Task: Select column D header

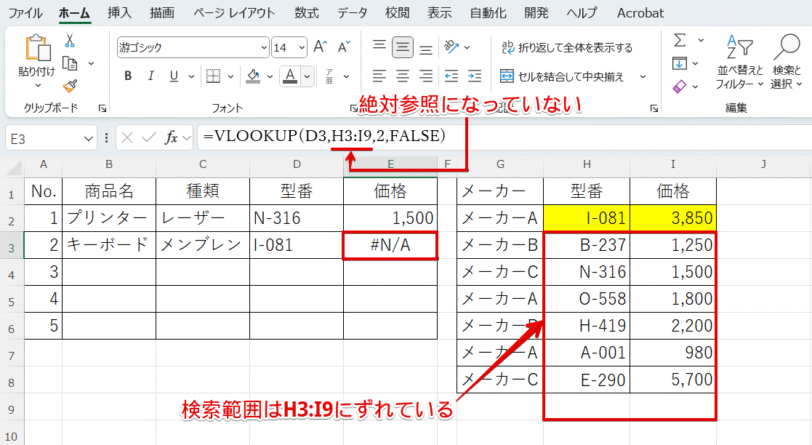Action: click(x=296, y=165)
